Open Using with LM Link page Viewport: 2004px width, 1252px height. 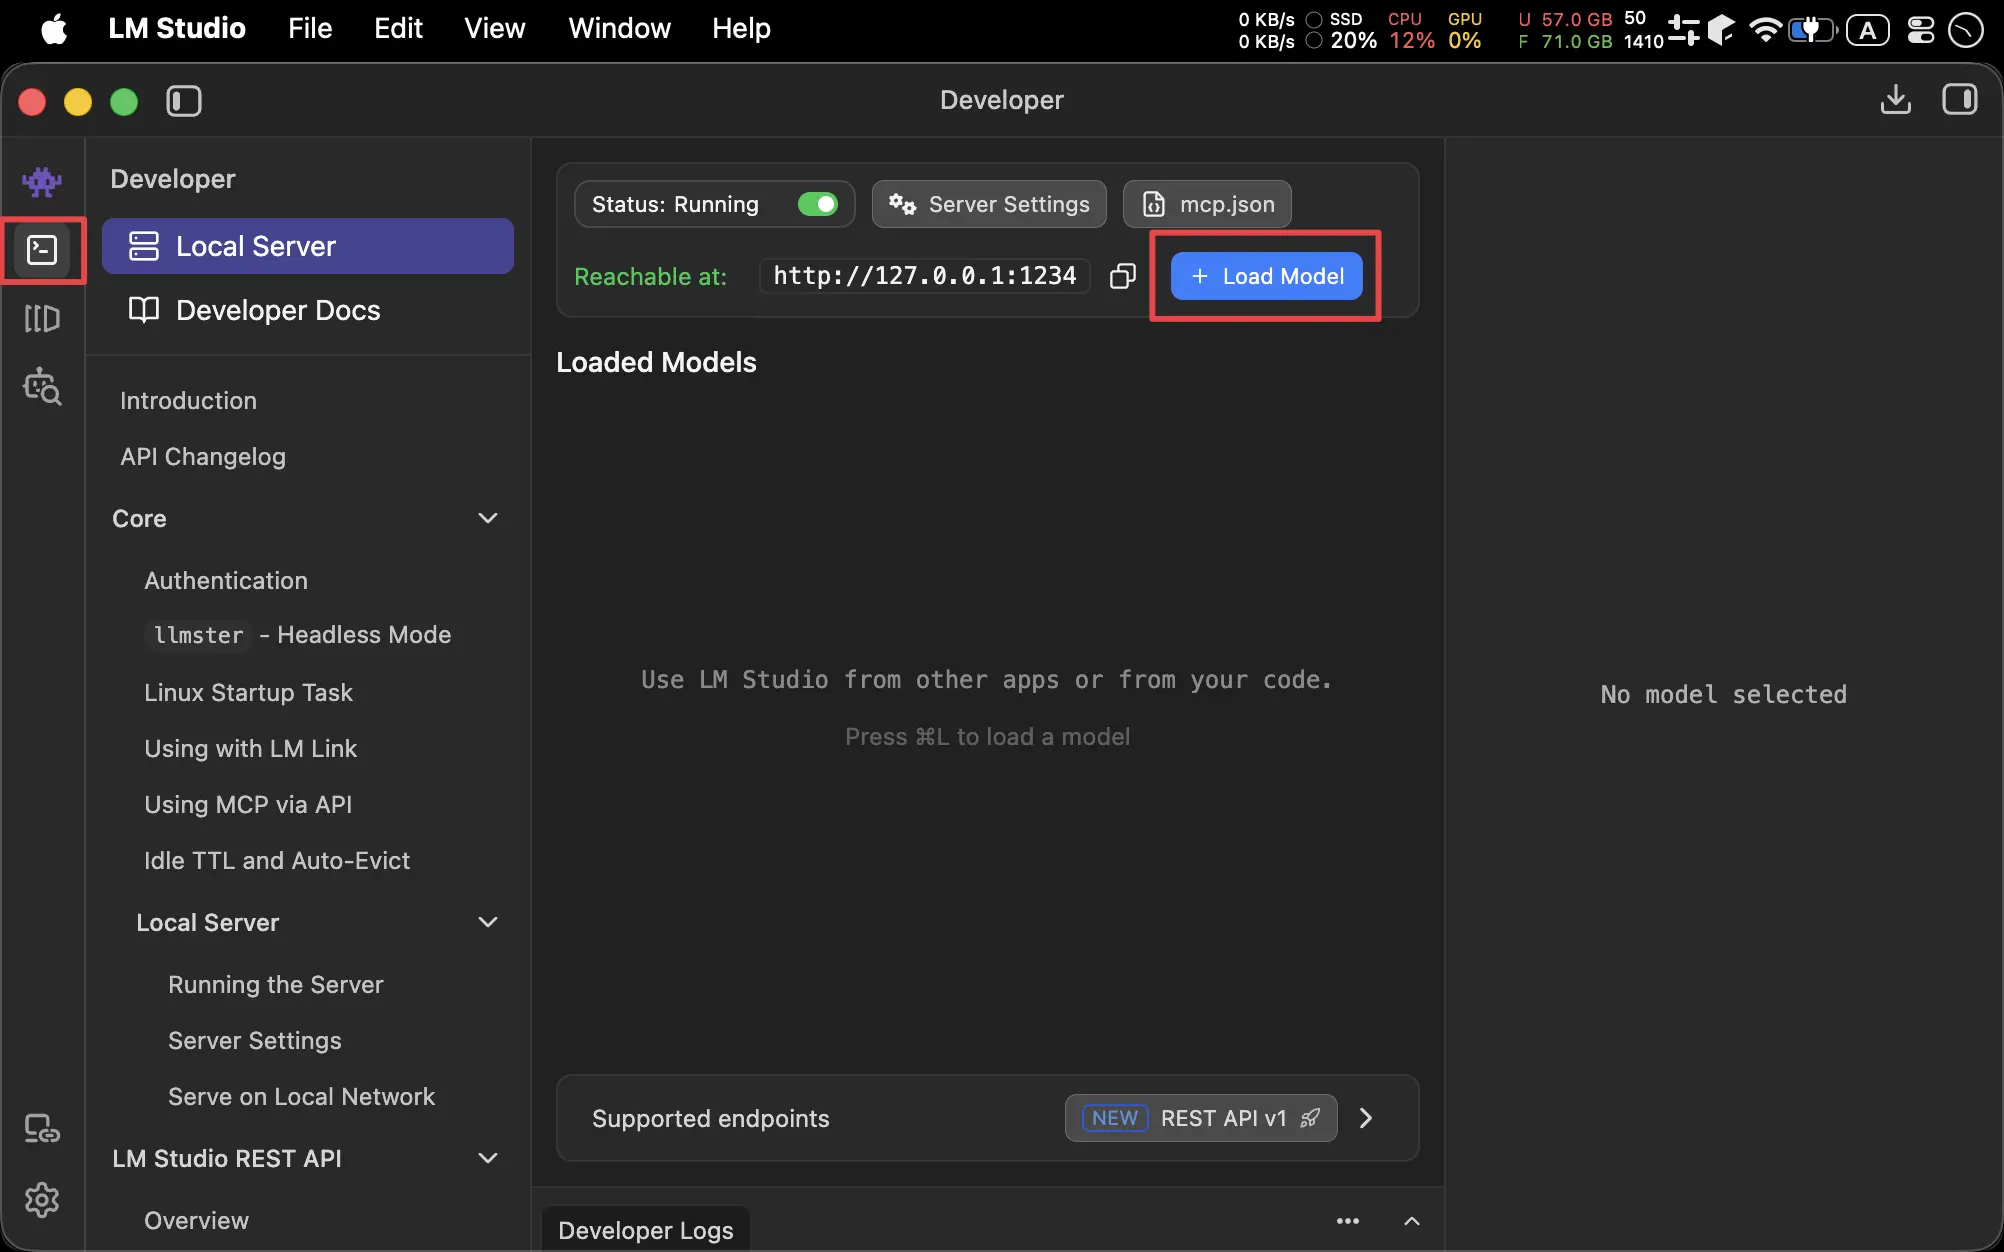250,748
